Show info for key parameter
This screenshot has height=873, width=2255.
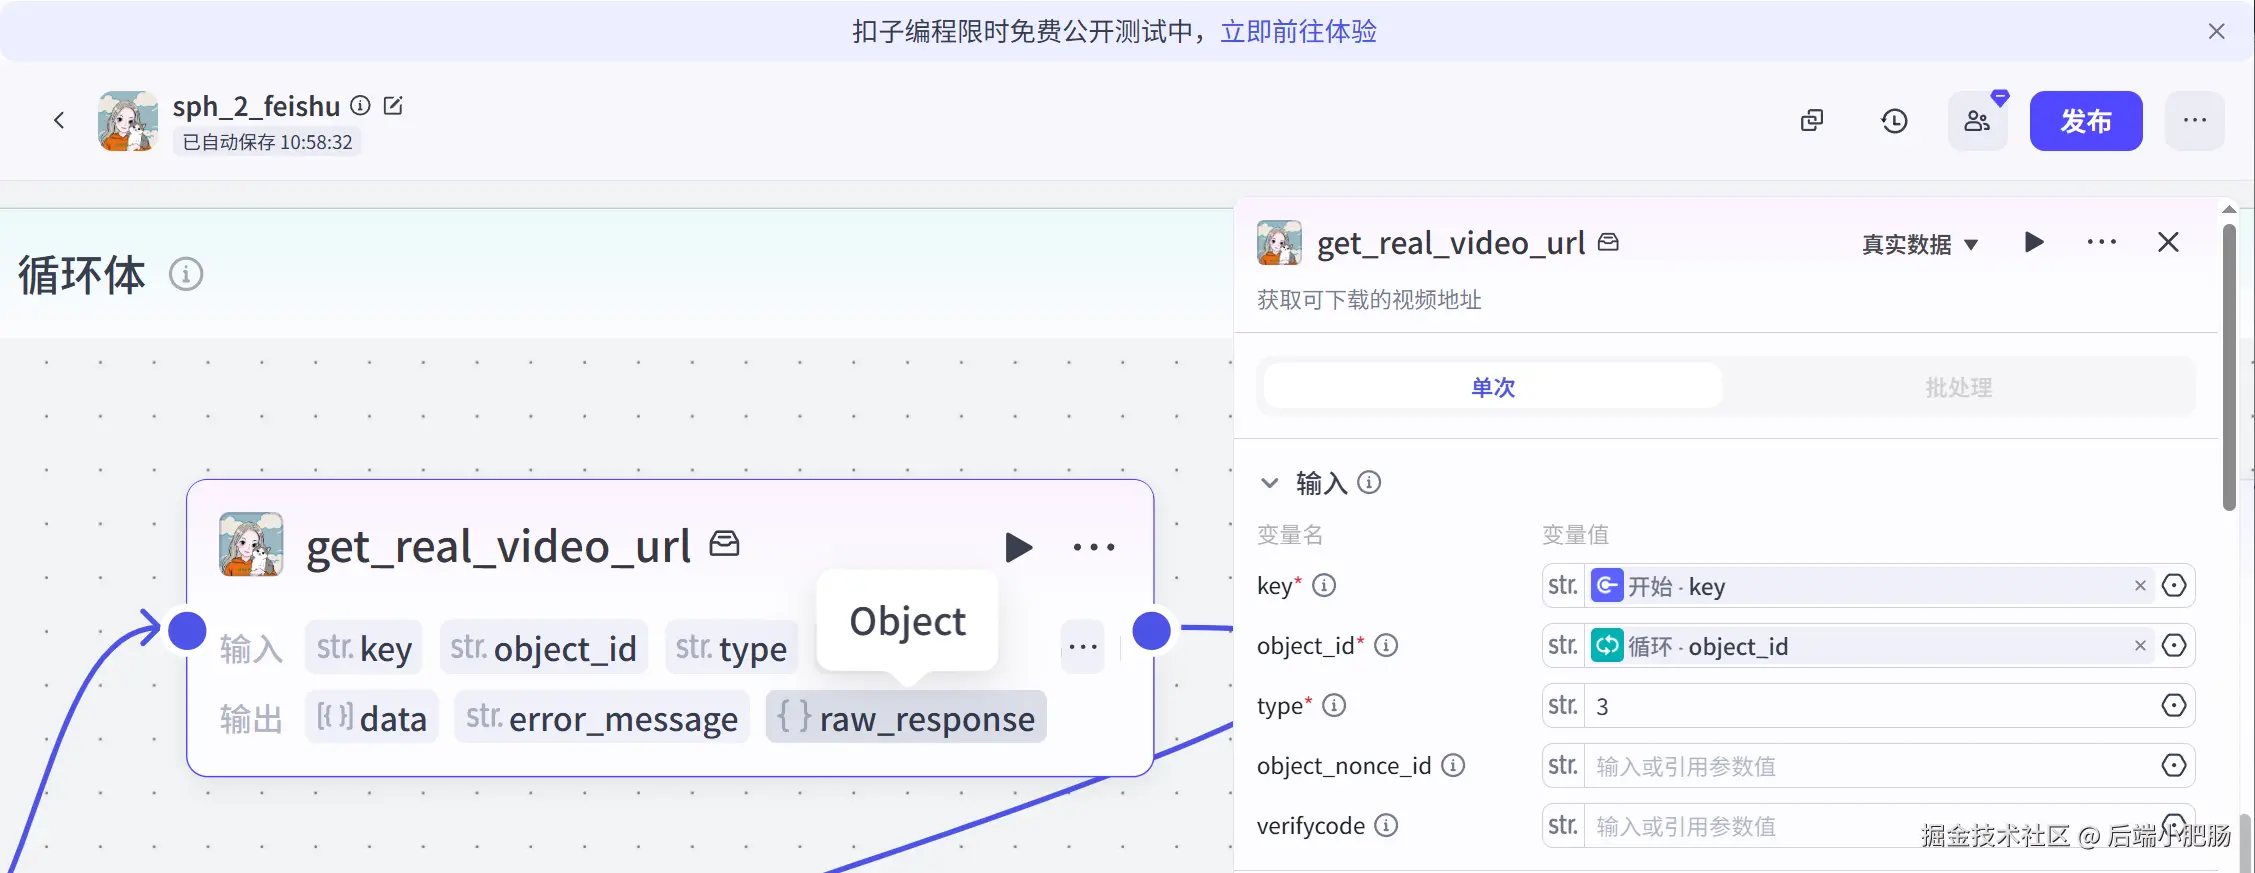pos(1324,585)
